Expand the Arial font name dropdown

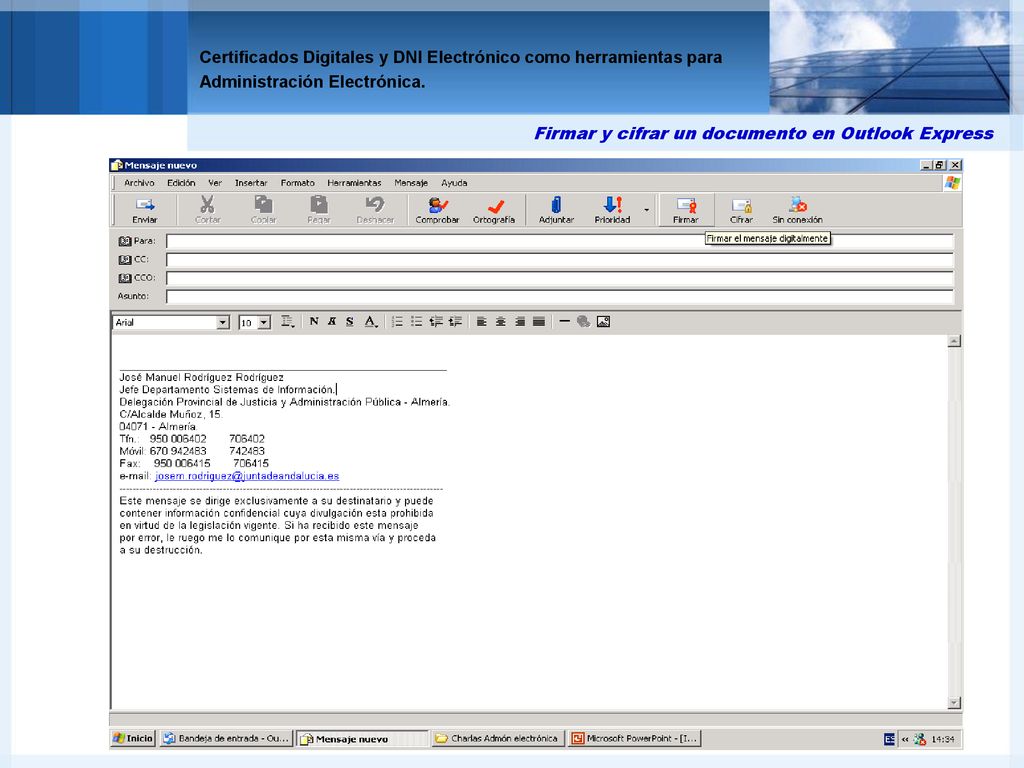click(223, 322)
